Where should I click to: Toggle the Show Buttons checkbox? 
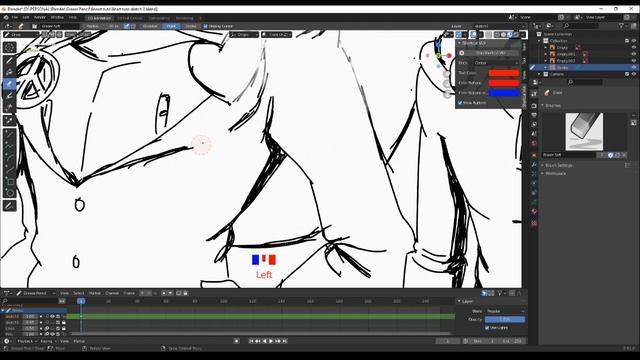pyautogui.click(x=460, y=103)
